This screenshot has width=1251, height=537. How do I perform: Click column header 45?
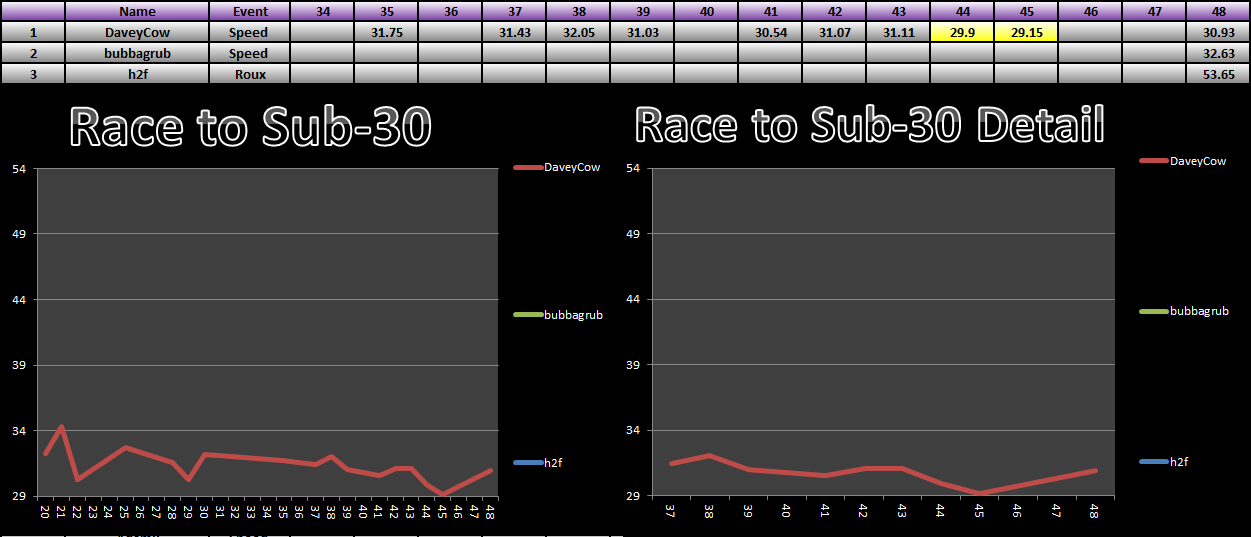pos(1027,11)
